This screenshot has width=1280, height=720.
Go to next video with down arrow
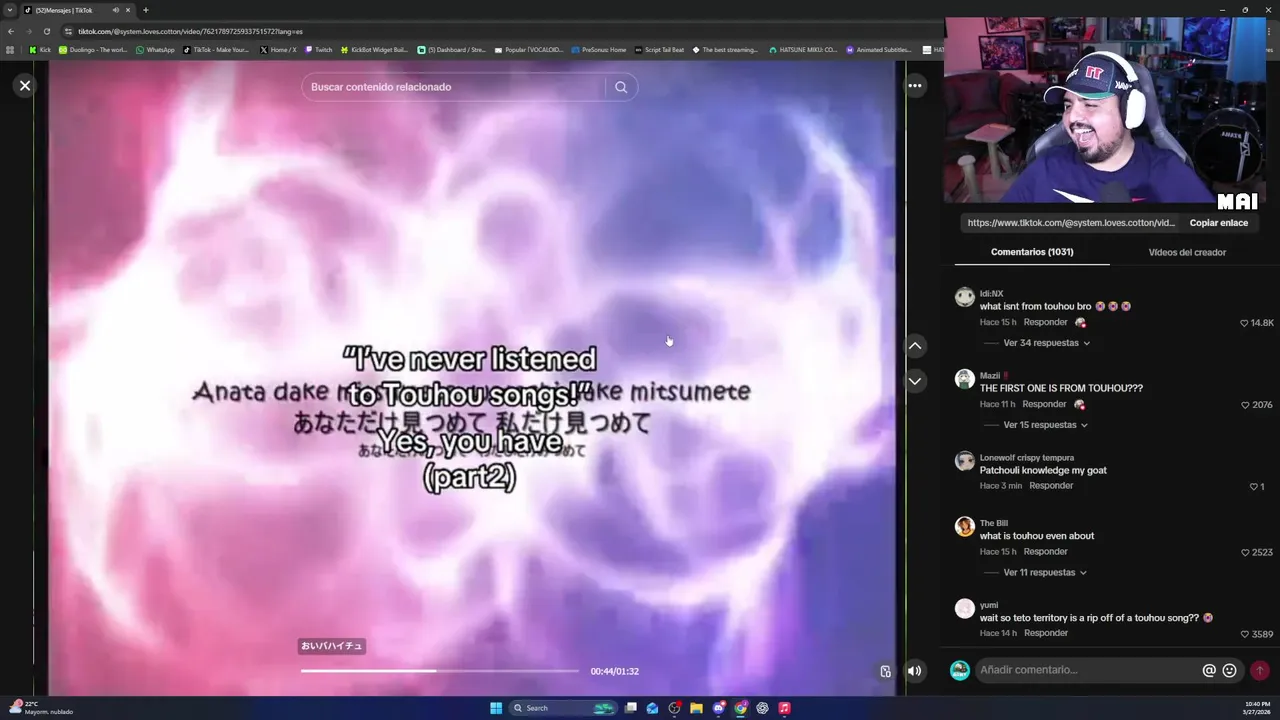(915, 381)
